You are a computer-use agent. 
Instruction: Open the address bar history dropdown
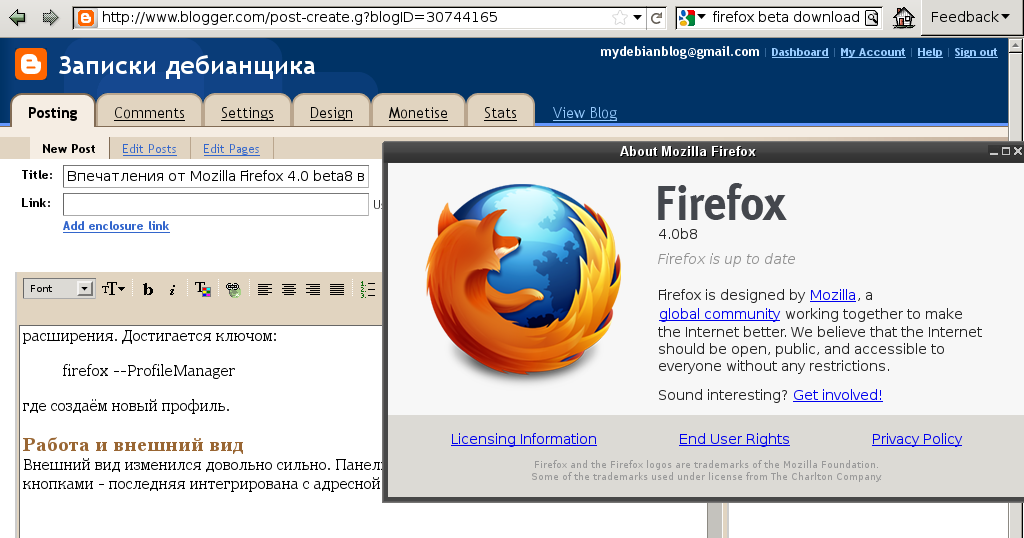click(637, 18)
